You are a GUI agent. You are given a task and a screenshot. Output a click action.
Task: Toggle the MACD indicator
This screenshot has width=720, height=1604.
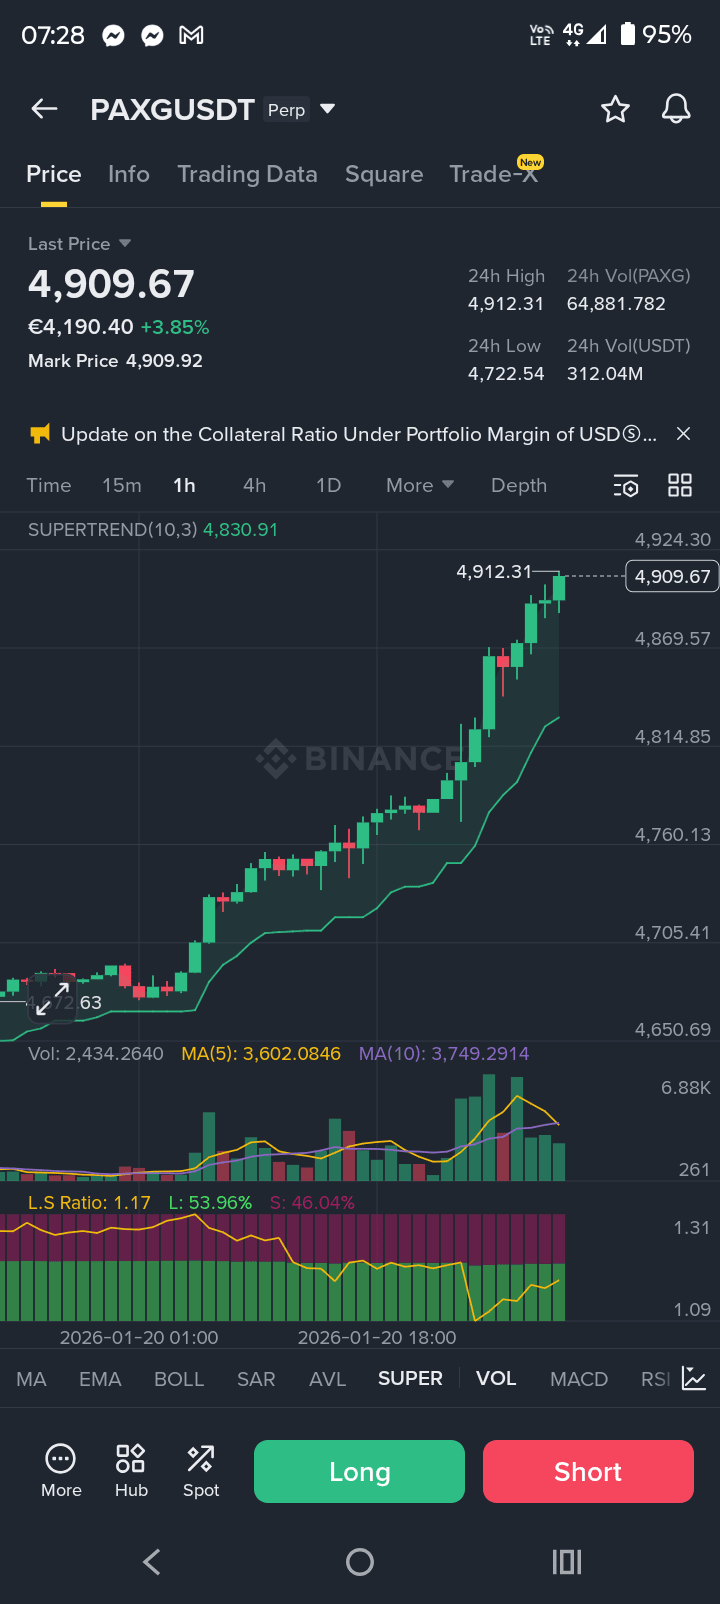pyautogui.click(x=579, y=1379)
